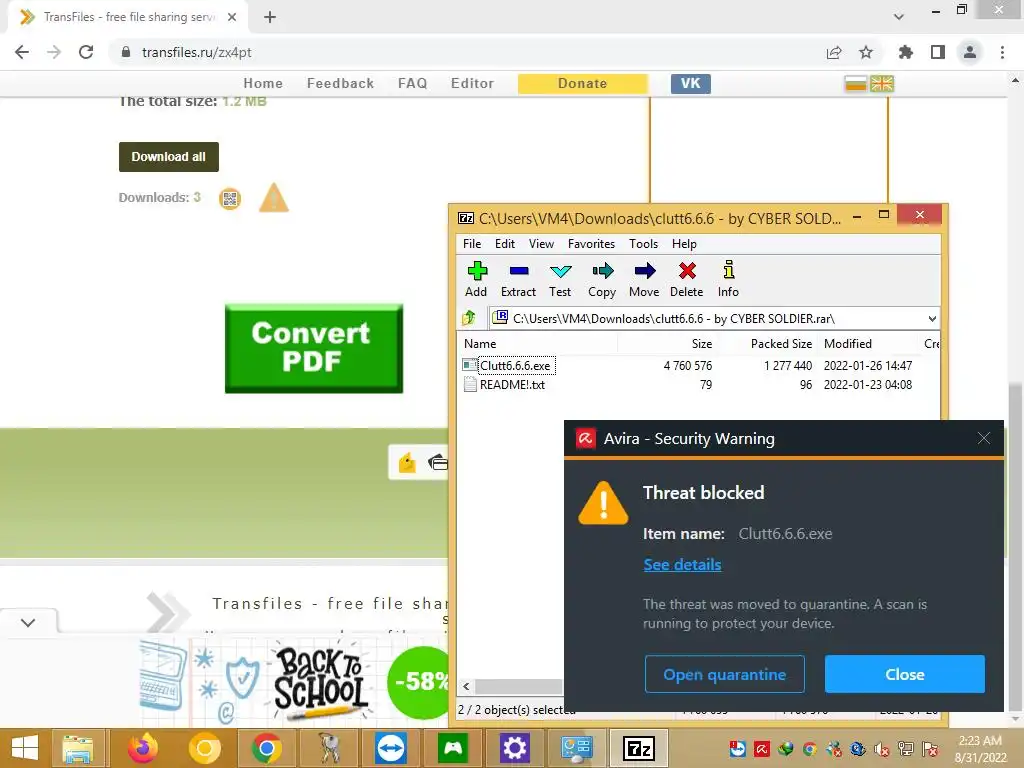Bookmark this page with star icon
1024x768 pixels.
point(866,52)
